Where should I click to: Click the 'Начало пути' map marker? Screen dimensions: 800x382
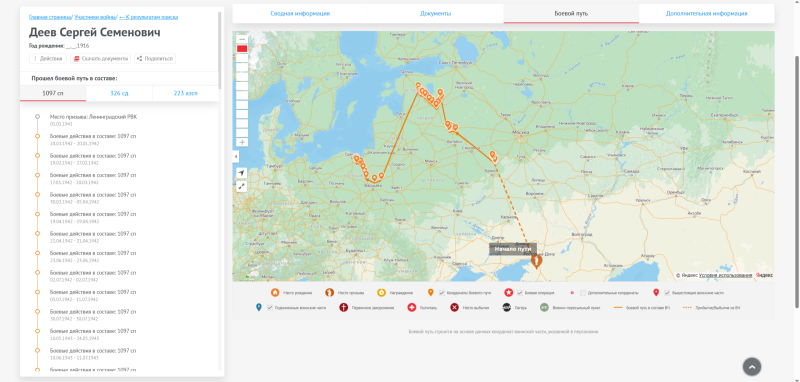pyautogui.click(x=536, y=261)
